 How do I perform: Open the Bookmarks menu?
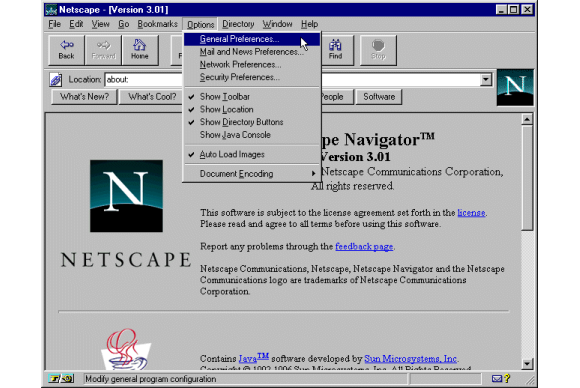[158, 24]
